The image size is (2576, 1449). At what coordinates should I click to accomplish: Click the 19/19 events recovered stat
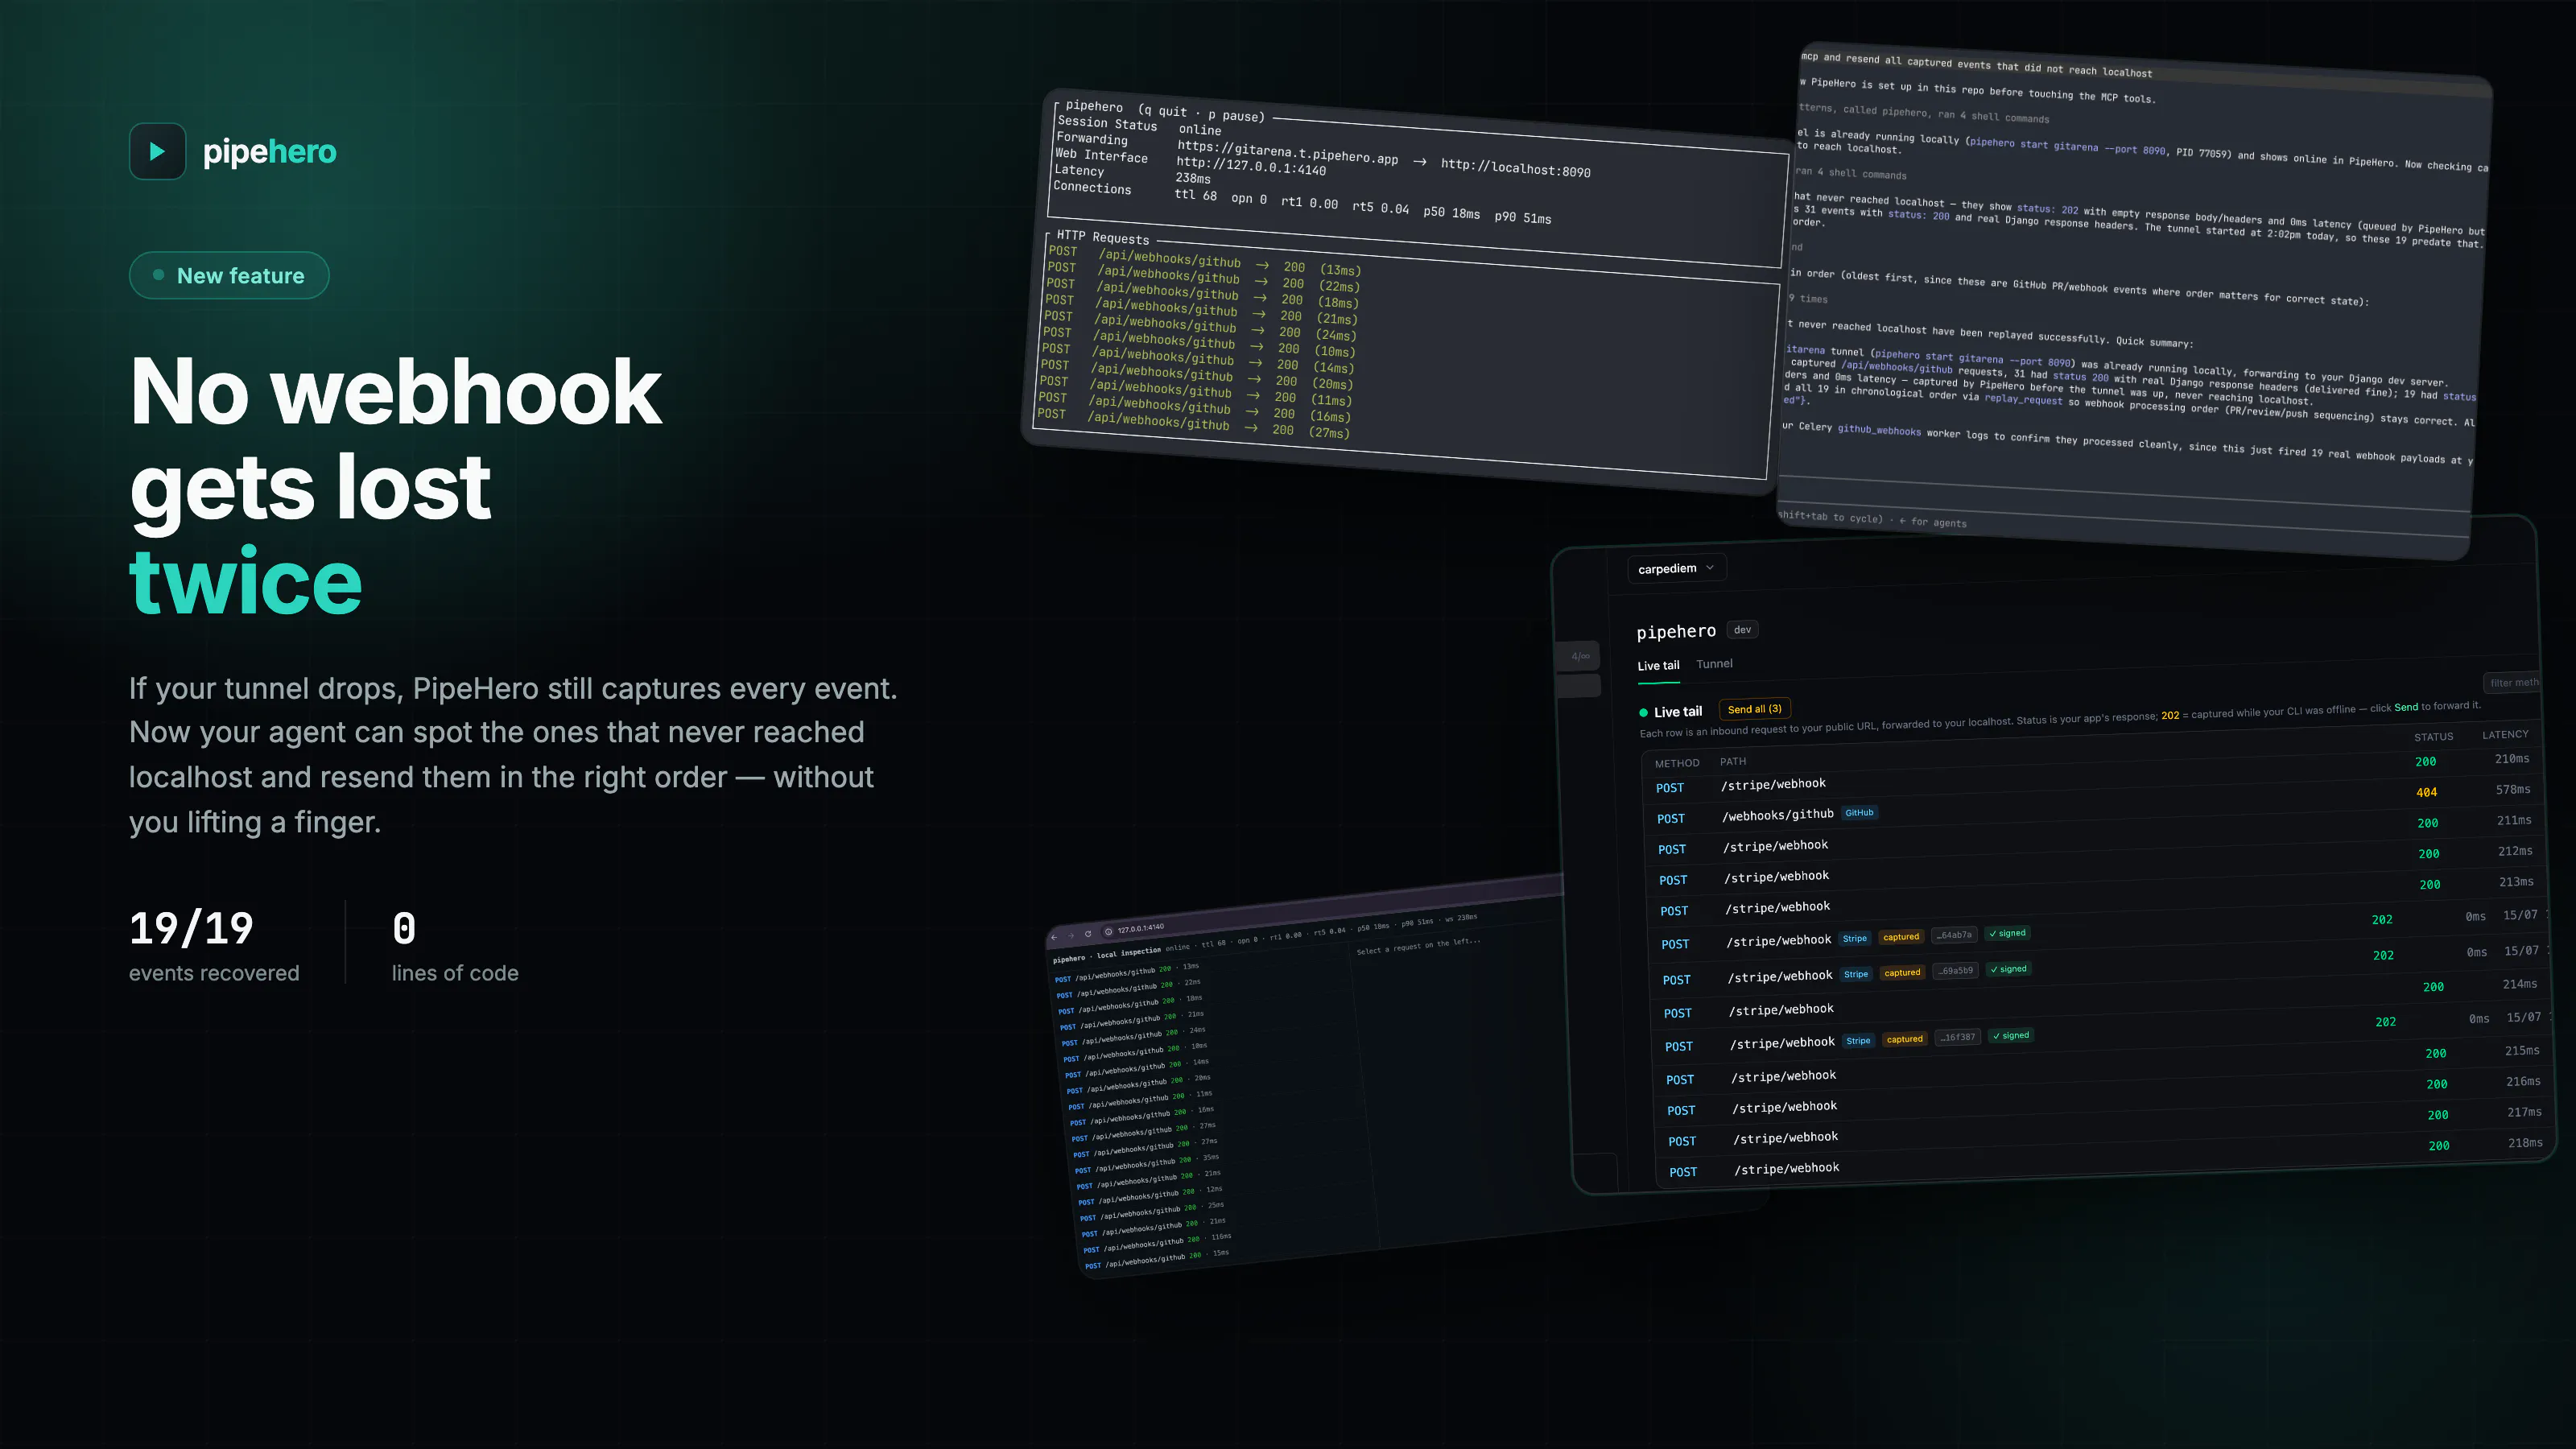click(214, 945)
